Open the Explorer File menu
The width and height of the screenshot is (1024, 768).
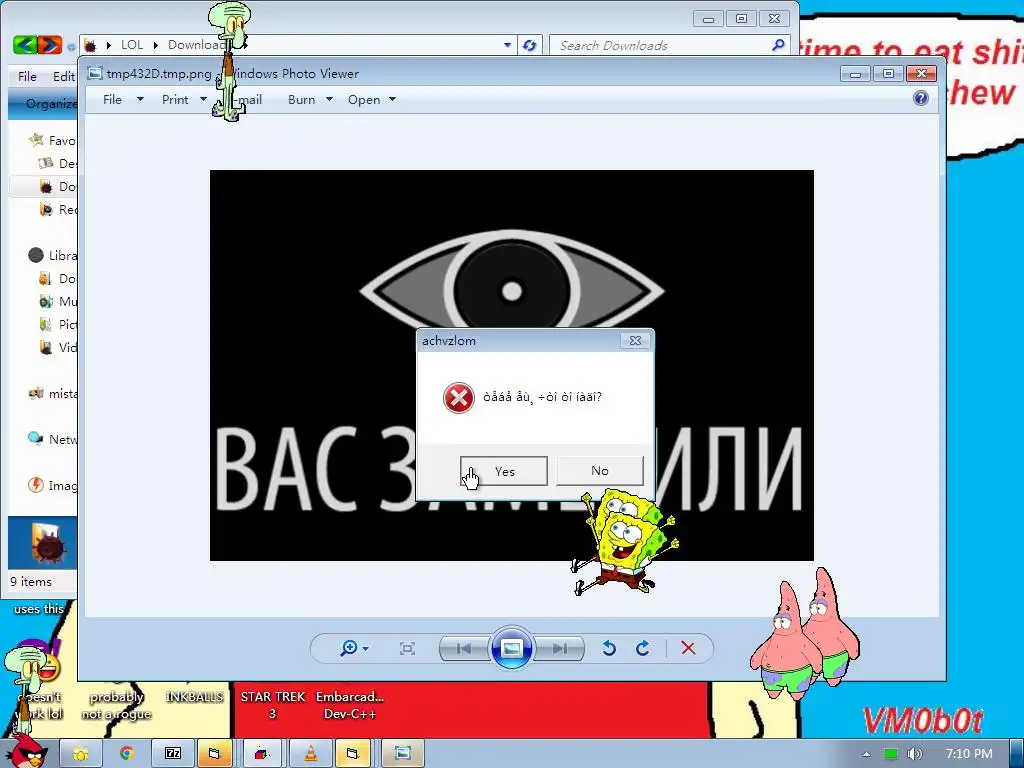(x=27, y=76)
